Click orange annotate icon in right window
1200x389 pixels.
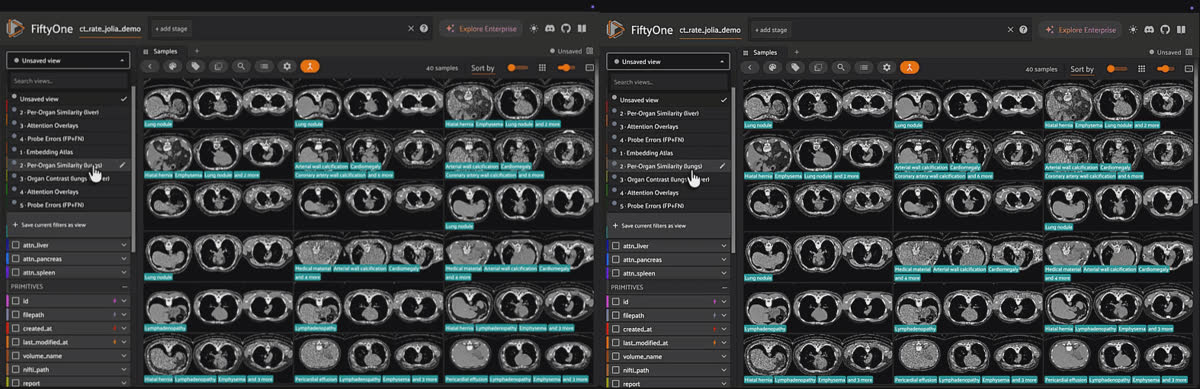point(910,67)
